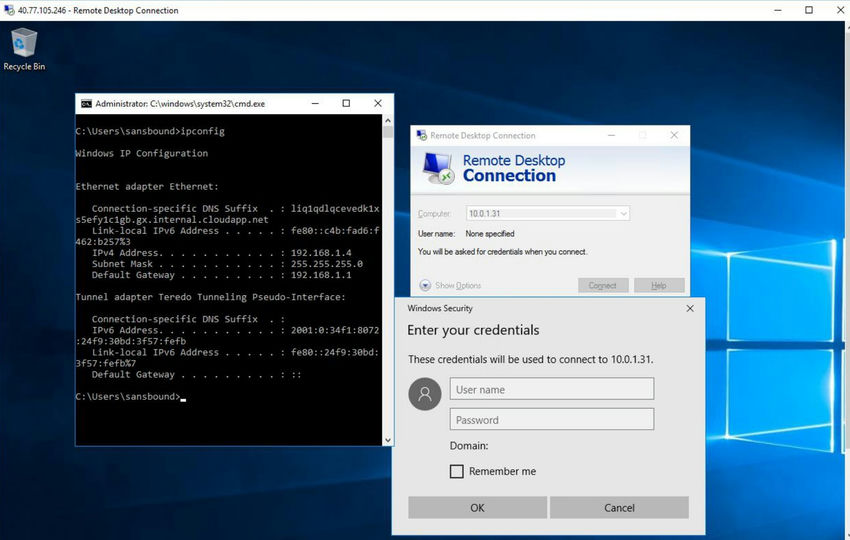The height and width of the screenshot is (540, 850).
Task: Click the user avatar icon in Windows Security
Action: click(424, 394)
